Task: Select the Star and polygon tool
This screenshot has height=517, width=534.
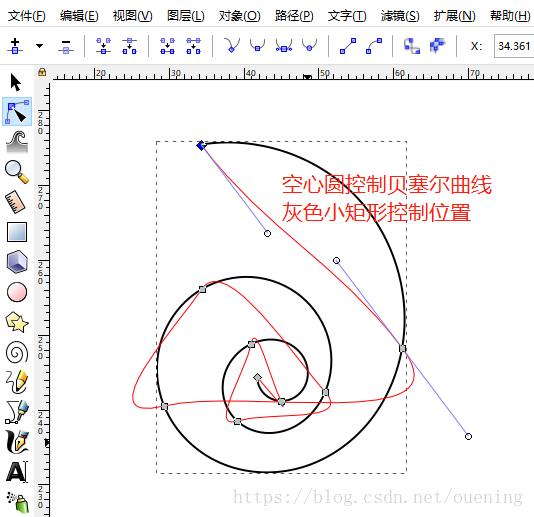Action: click(17, 322)
